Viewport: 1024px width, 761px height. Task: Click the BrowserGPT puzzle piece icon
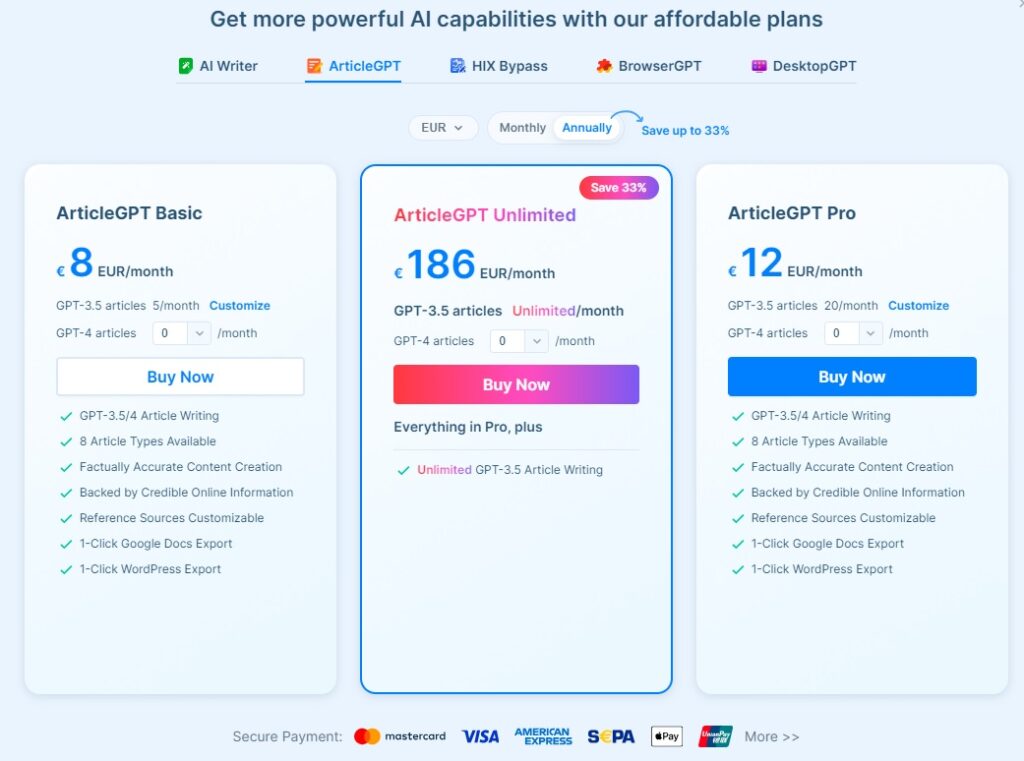(x=604, y=66)
